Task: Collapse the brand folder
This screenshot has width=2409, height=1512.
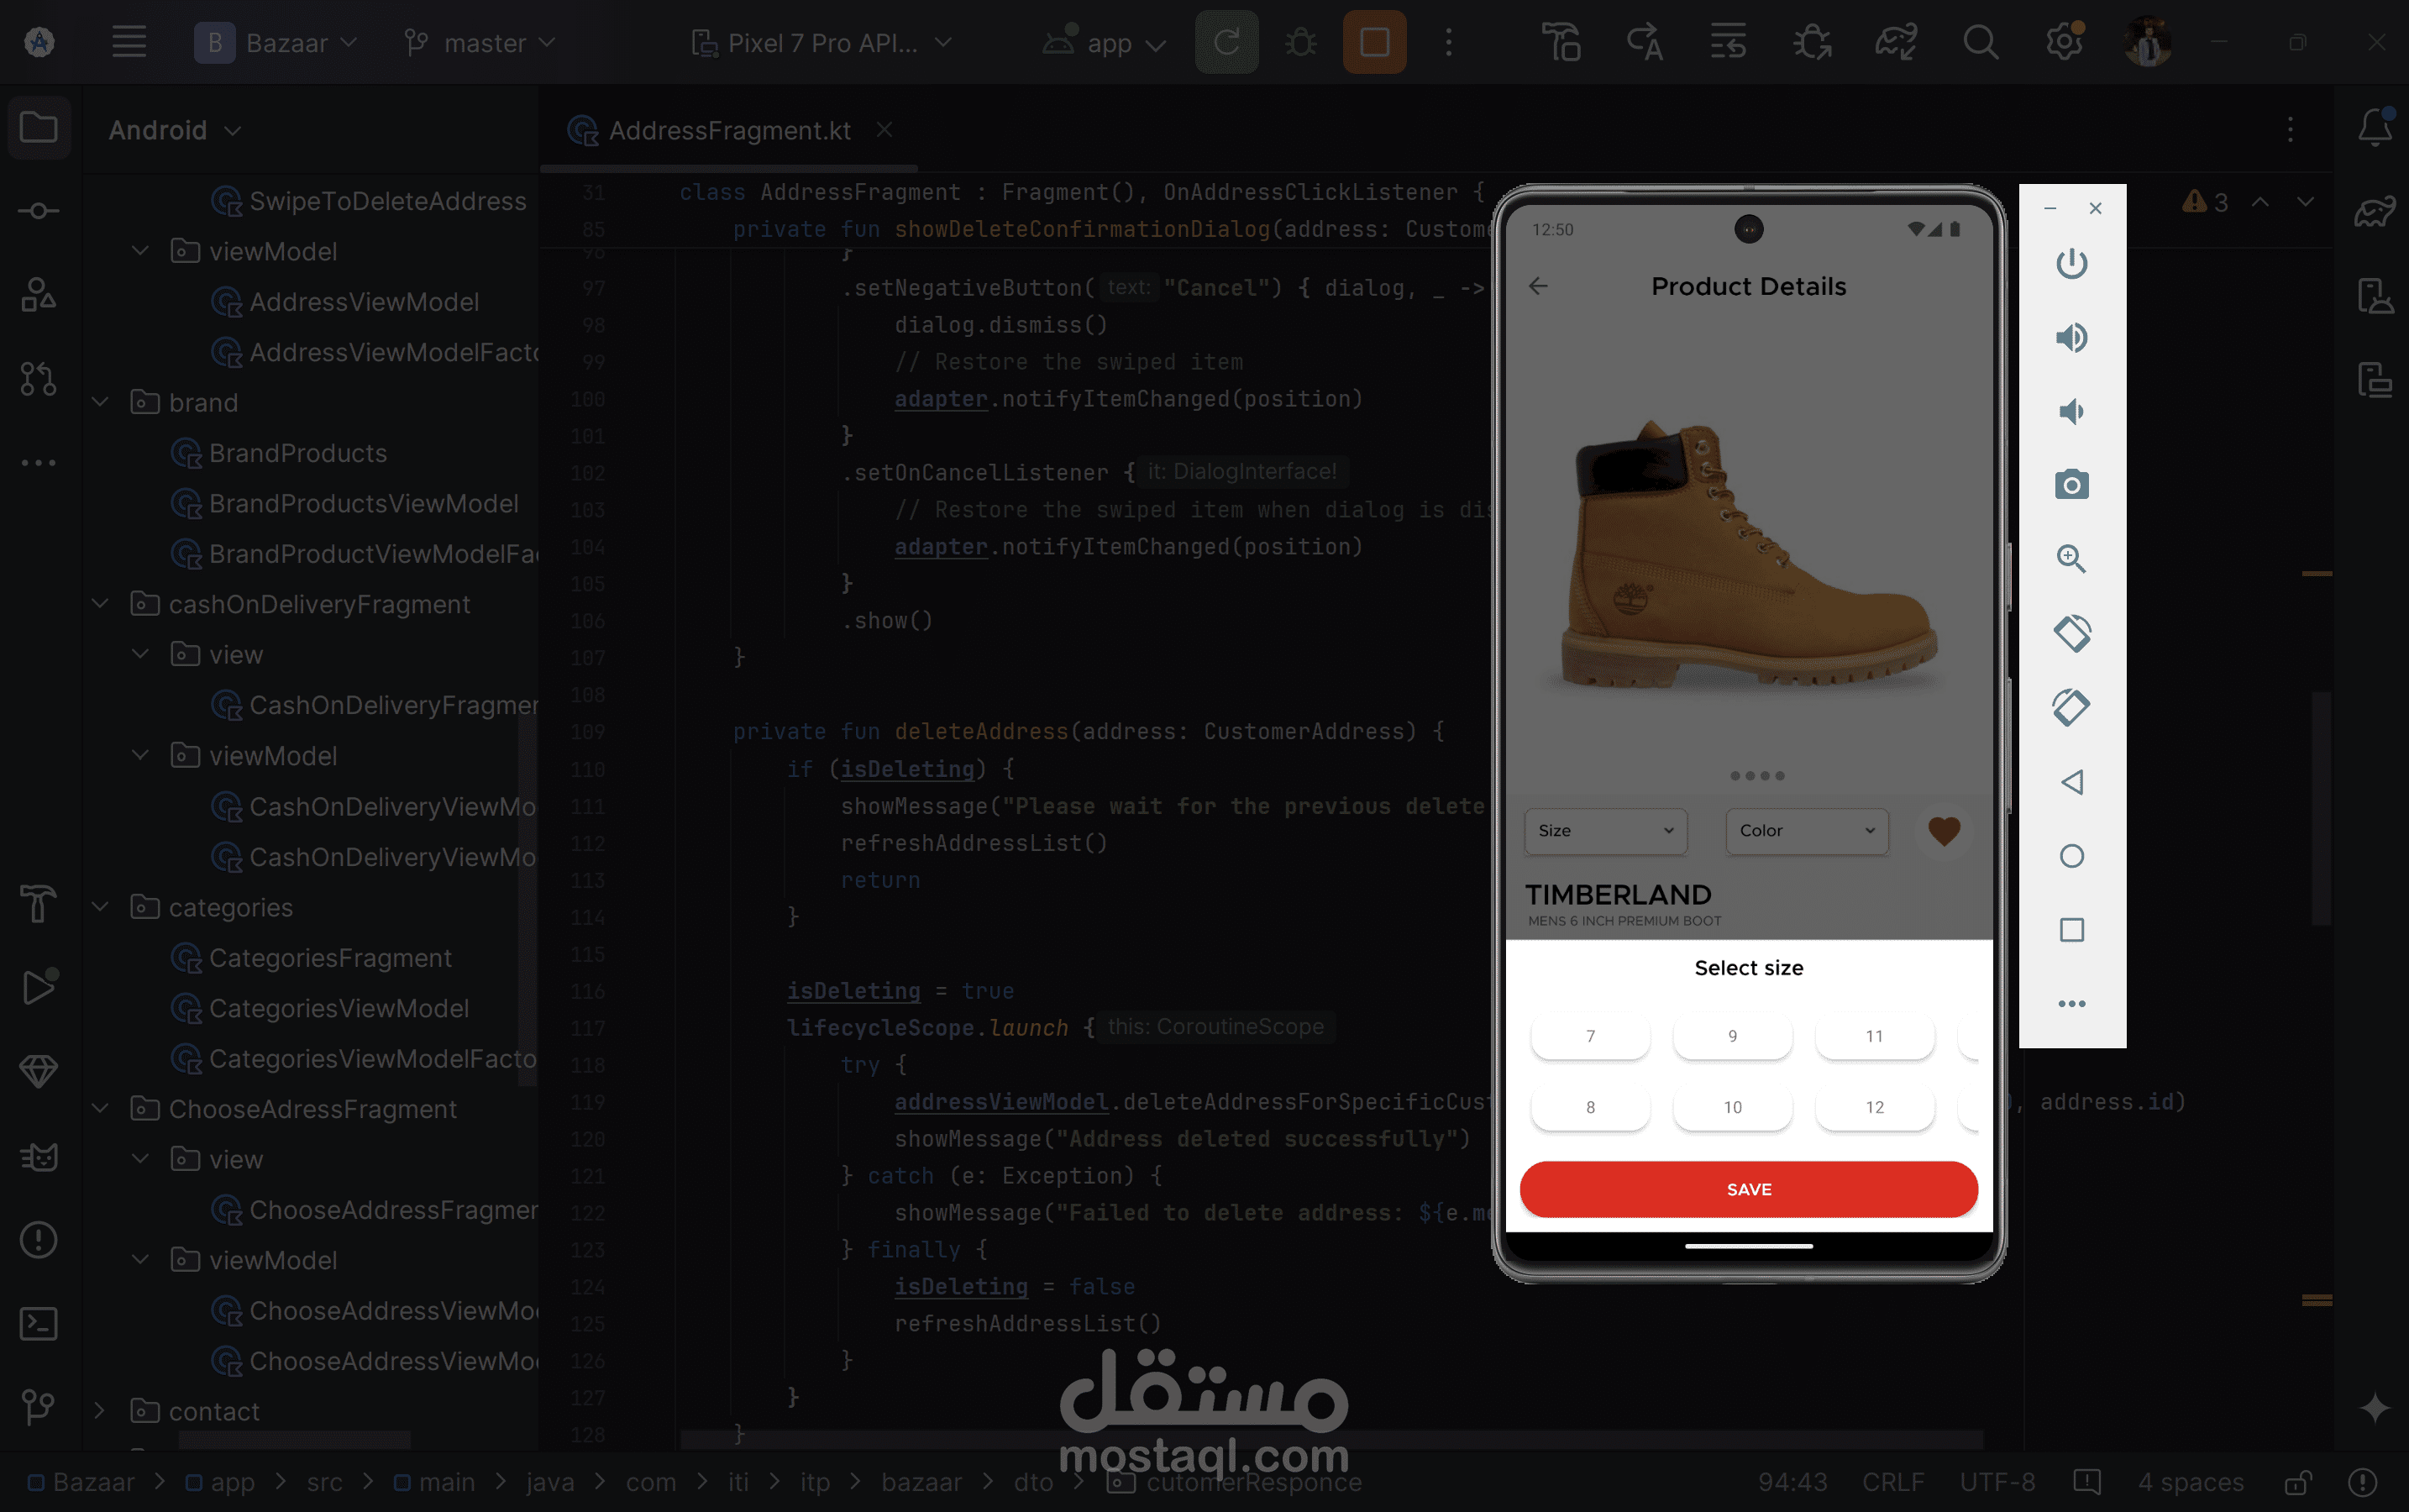Action: (100, 402)
